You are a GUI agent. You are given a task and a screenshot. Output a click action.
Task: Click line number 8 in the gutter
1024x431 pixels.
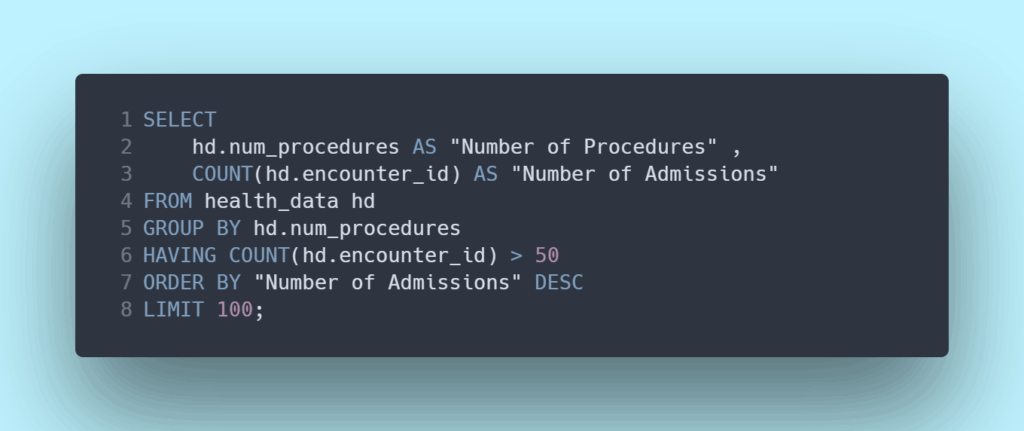point(126,309)
